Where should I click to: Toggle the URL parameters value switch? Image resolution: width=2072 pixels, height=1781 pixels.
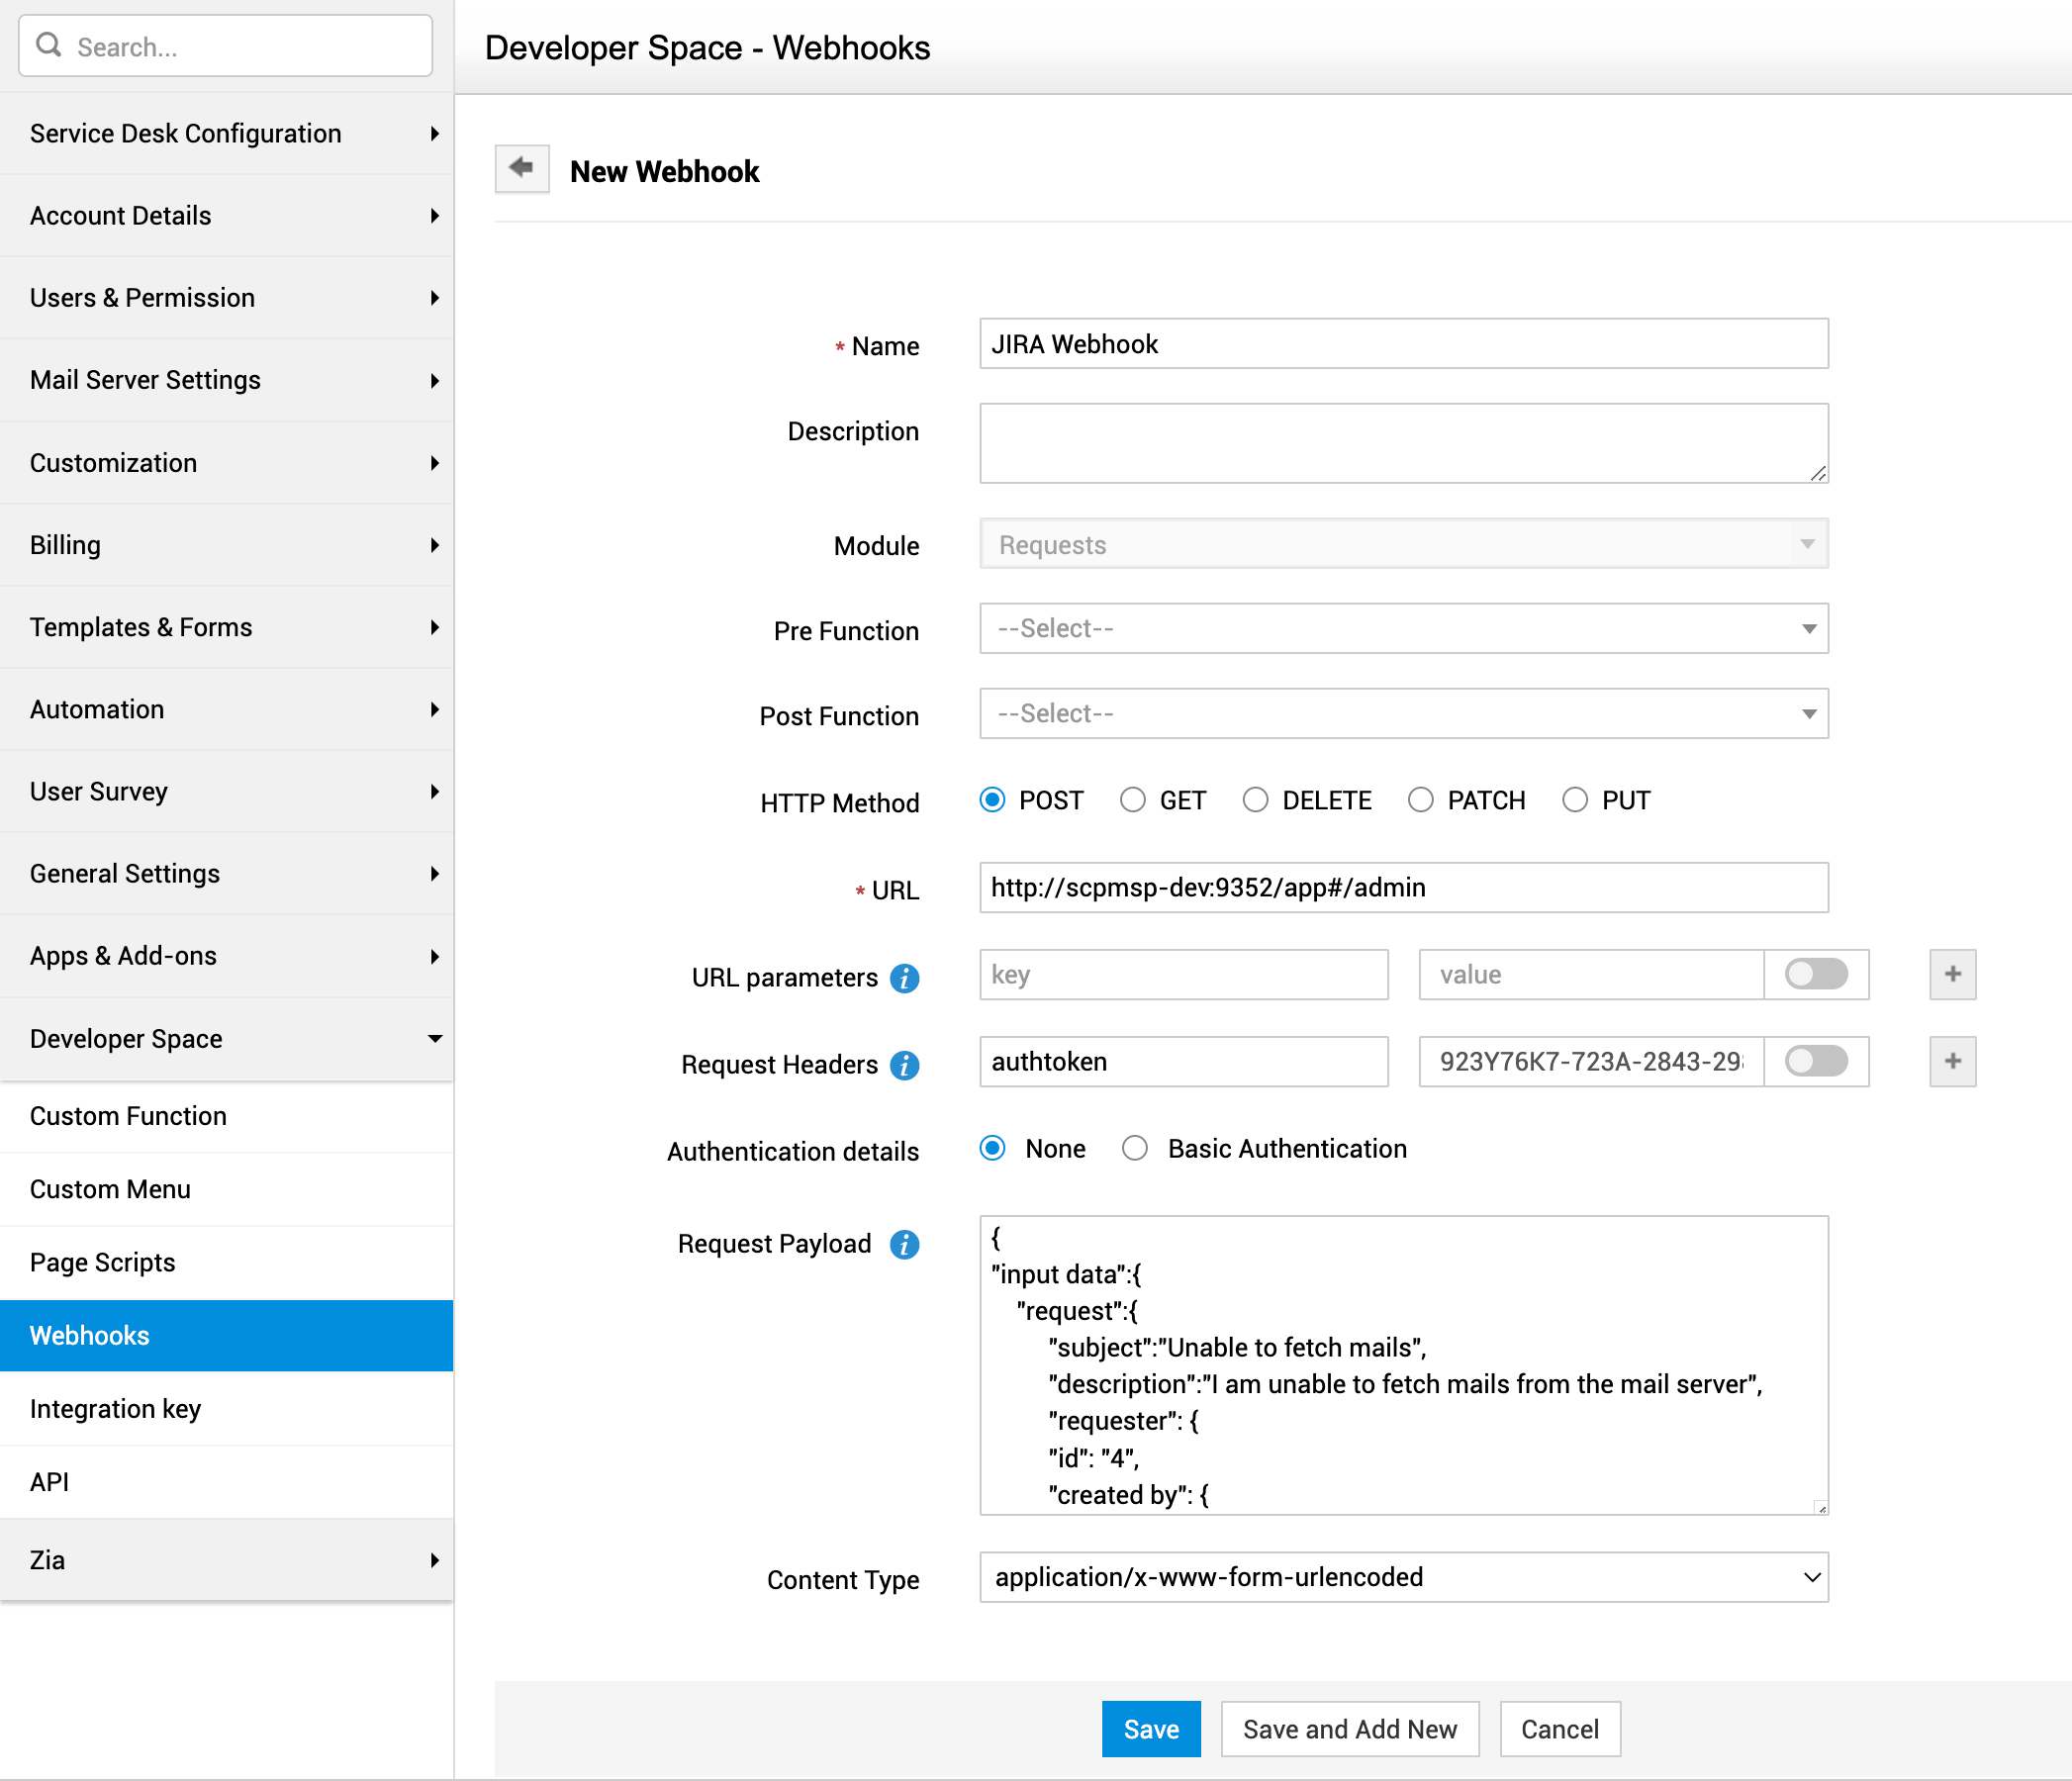[x=1816, y=974]
